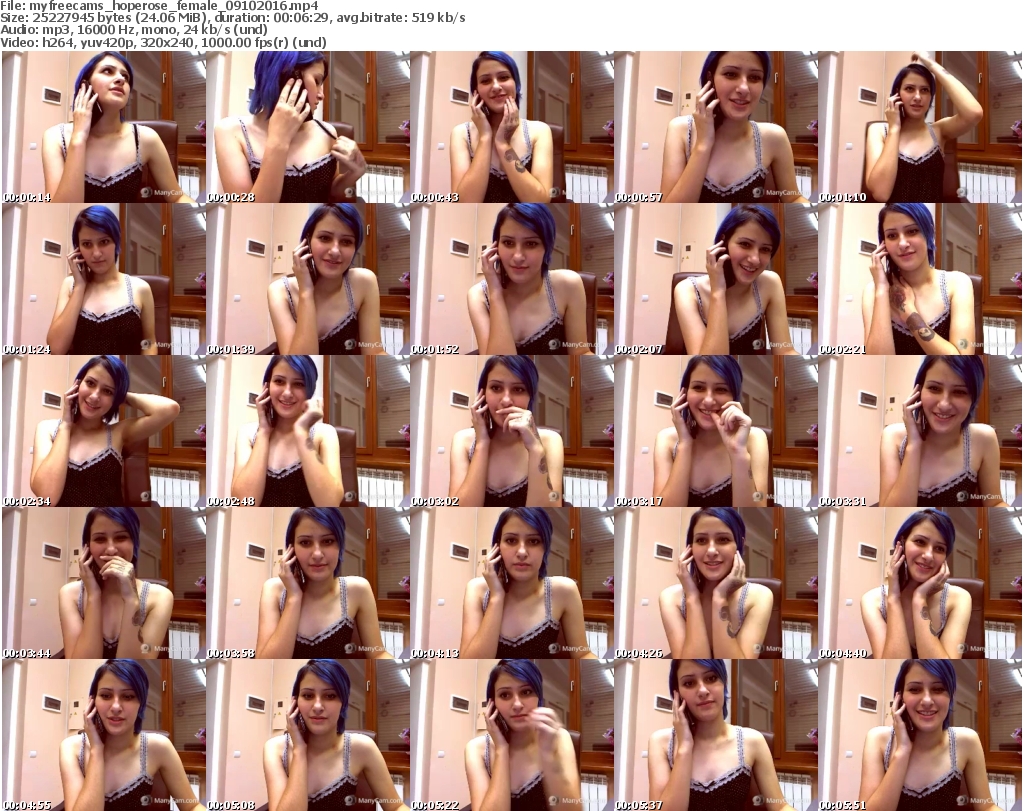1024x811 pixels.
Task: Select the thumbnail at 00:01:24
Action: (x=103, y=280)
